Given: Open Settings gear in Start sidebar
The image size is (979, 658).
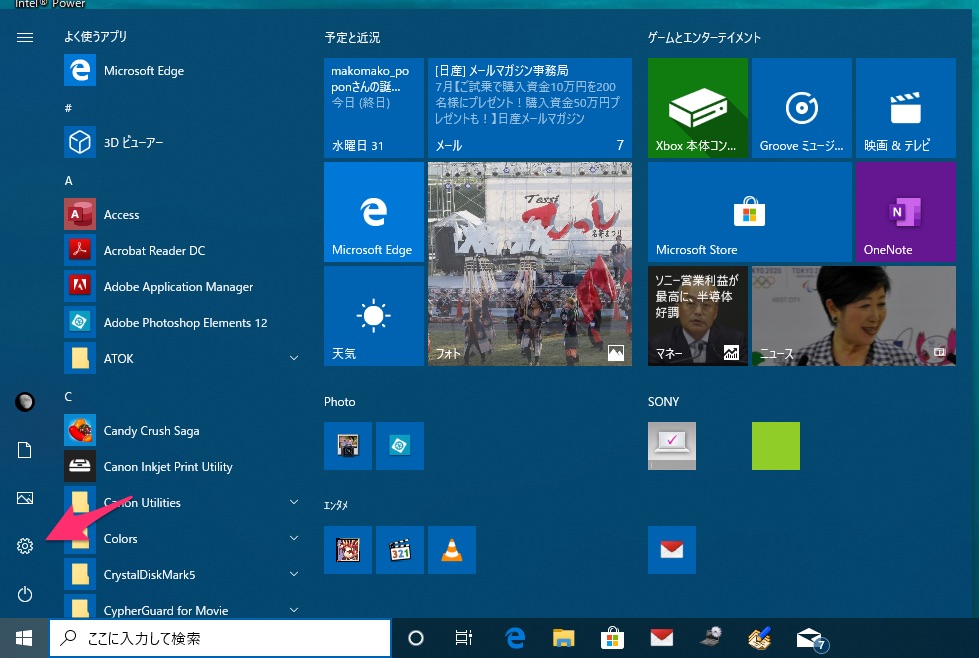Looking at the screenshot, I should pyautogui.click(x=25, y=546).
